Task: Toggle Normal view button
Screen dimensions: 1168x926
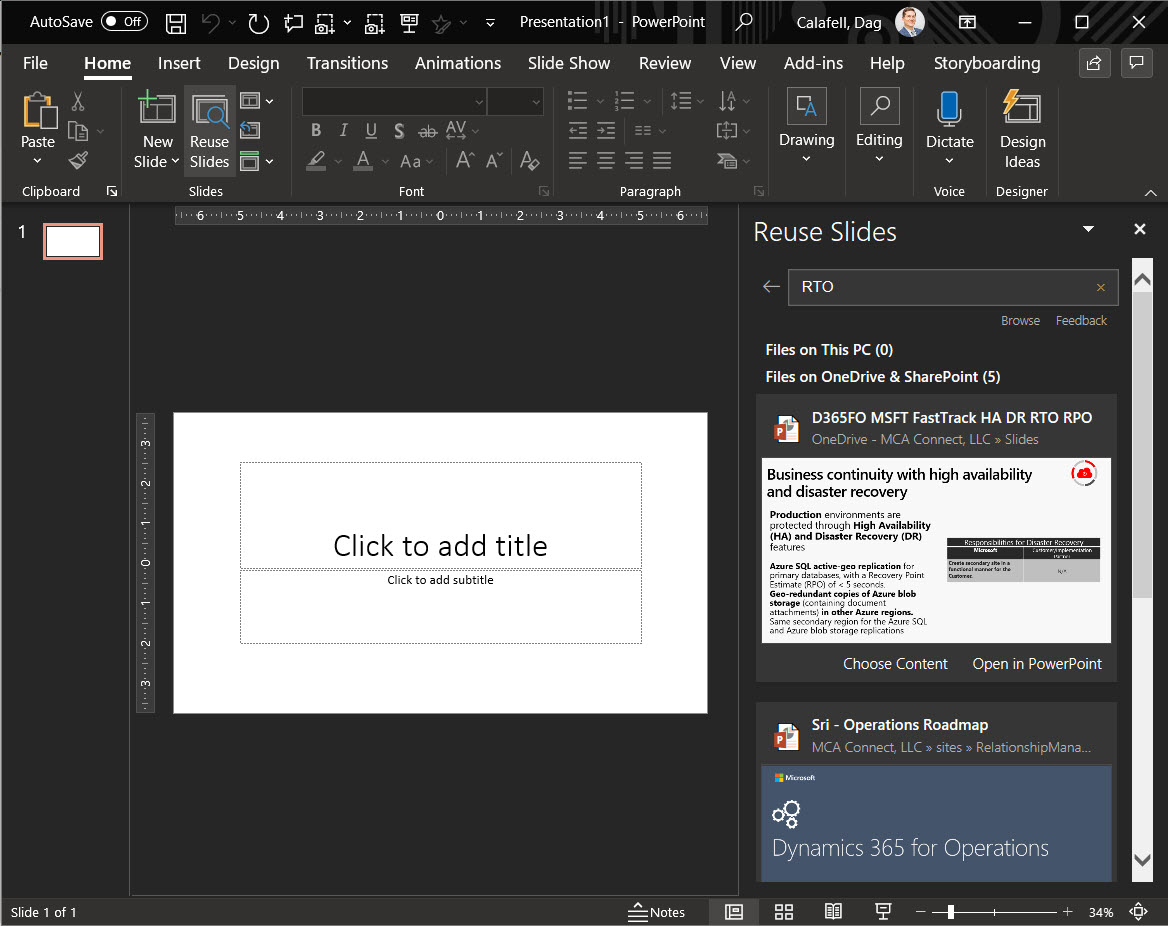Action: [x=734, y=912]
